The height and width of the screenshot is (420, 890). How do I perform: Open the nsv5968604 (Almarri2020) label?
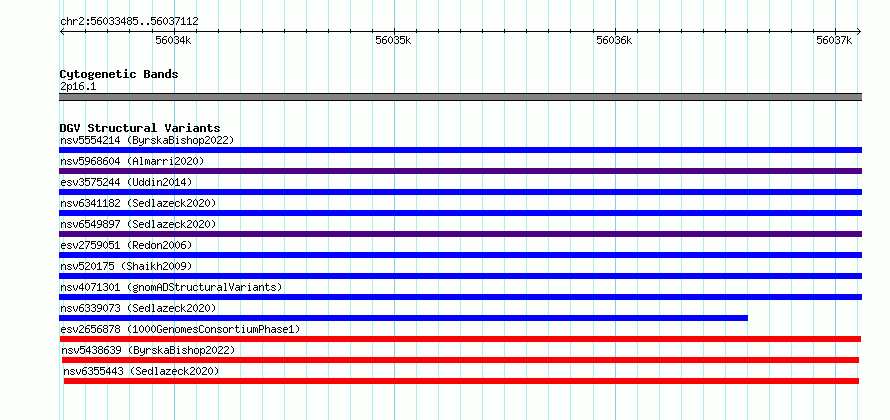tap(132, 161)
